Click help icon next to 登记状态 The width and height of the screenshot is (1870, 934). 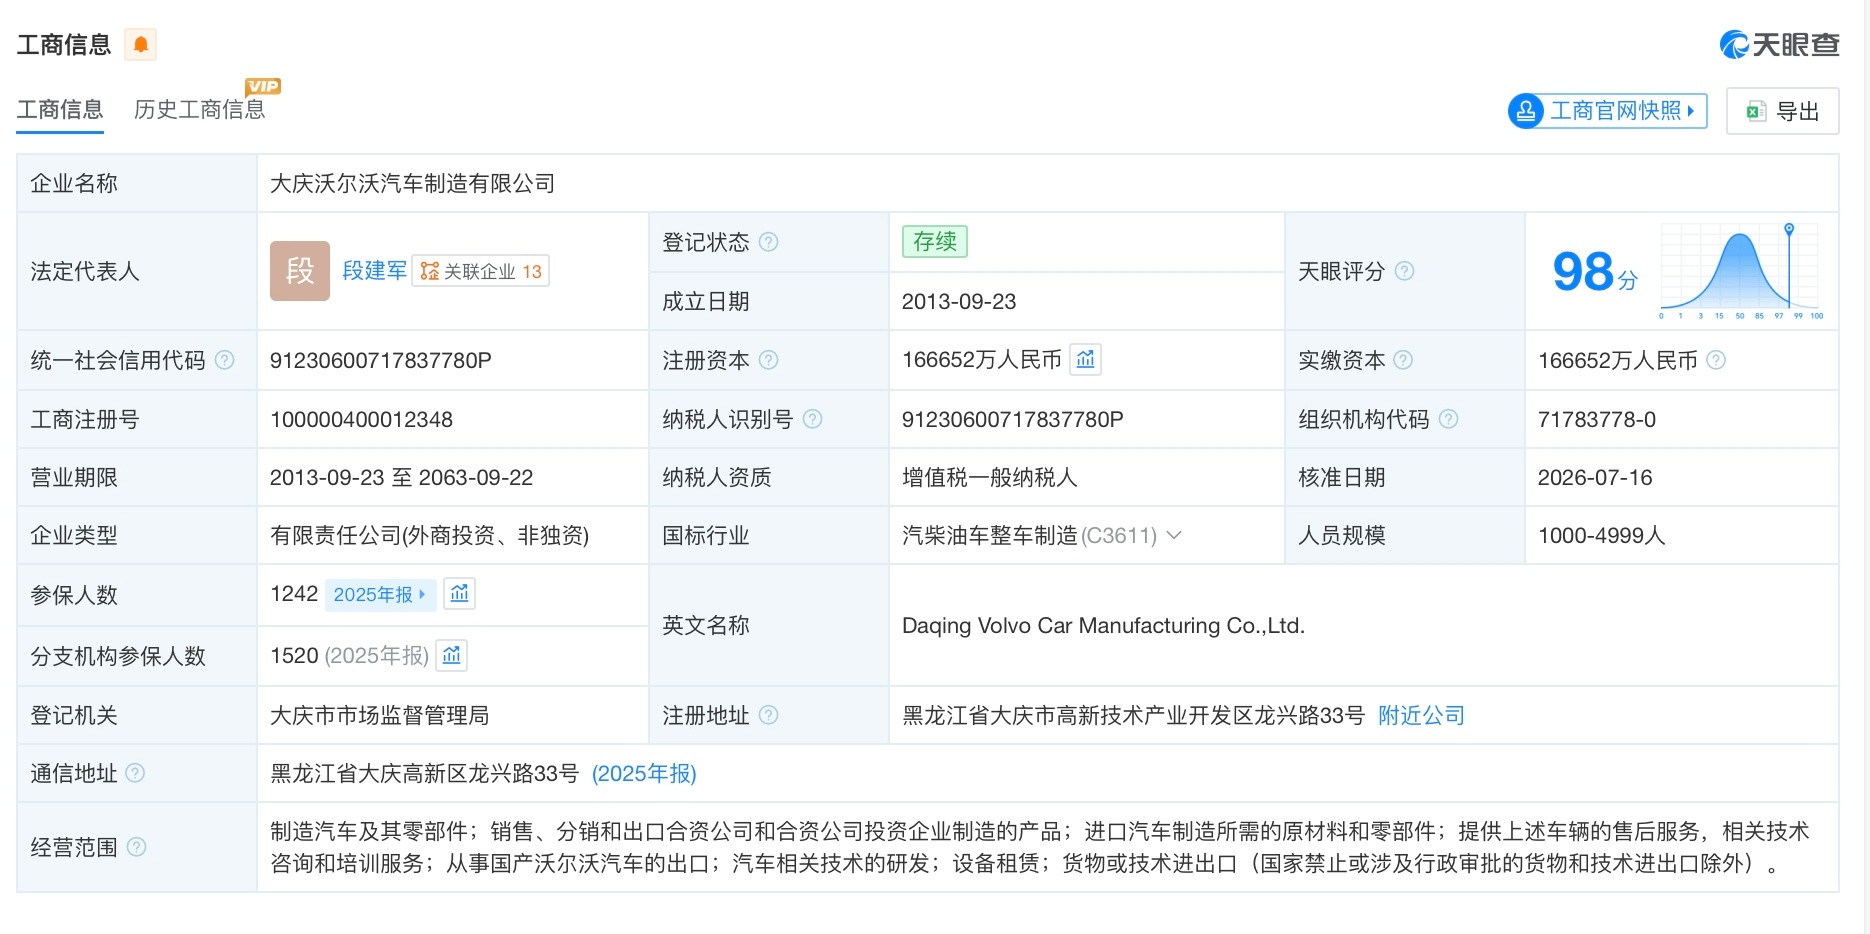tap(768, 242)
